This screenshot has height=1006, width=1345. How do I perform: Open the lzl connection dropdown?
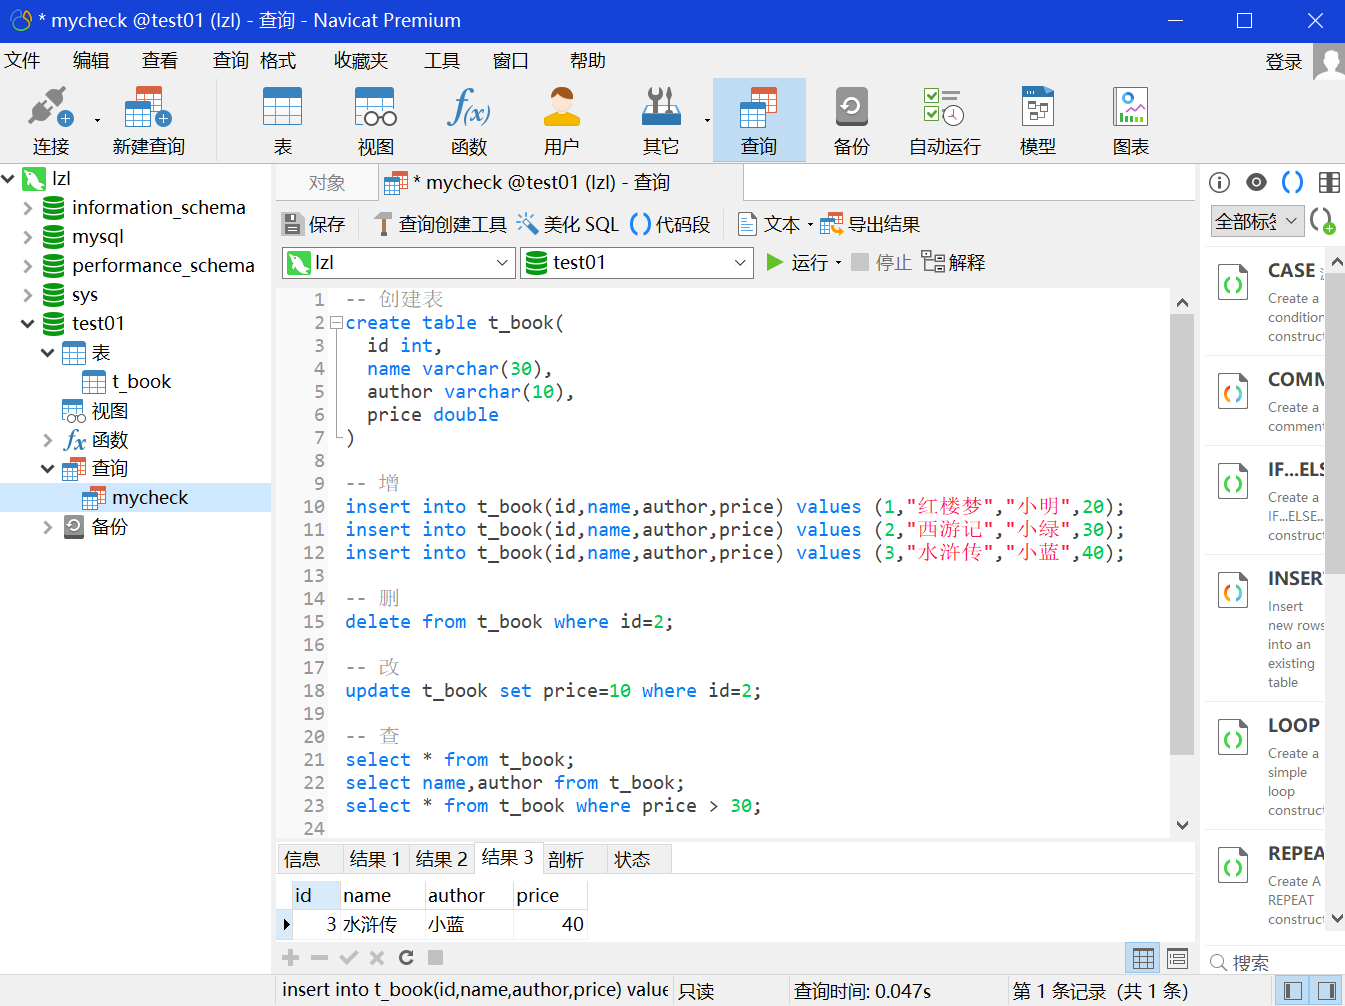(x=502, y=263)
